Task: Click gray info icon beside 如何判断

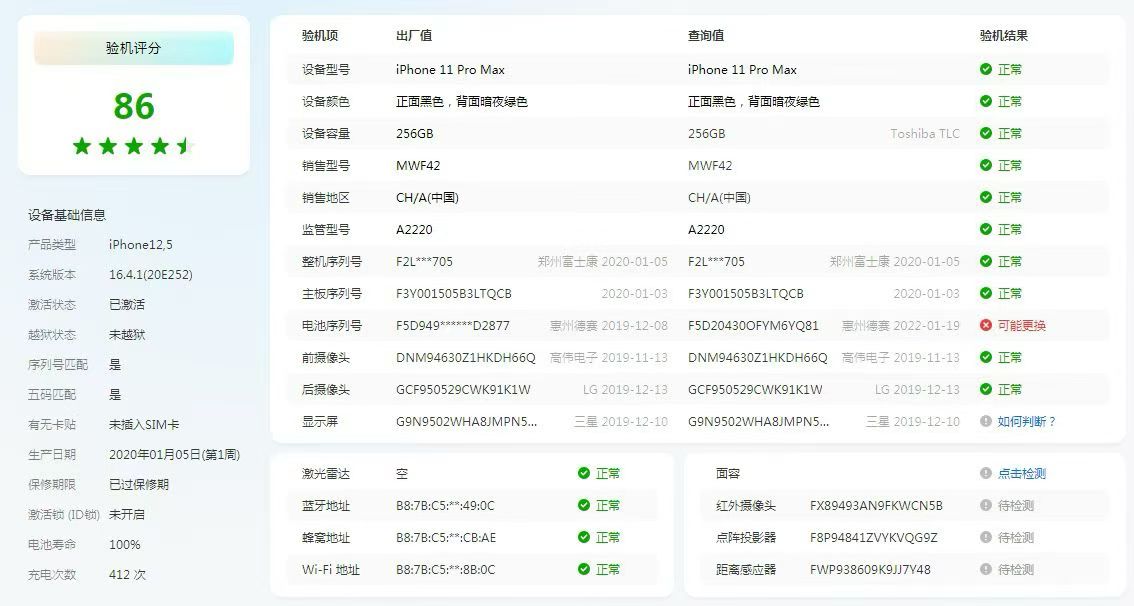Action: [986, 422]
